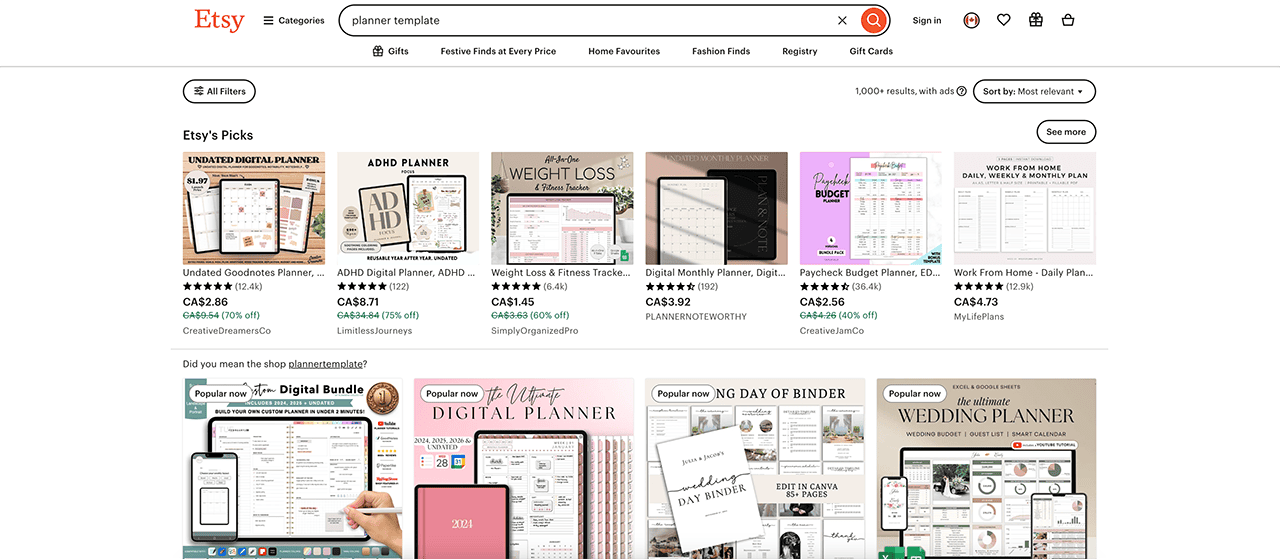
Task: Open Festive Finds at Every Price
Action: 498,51
